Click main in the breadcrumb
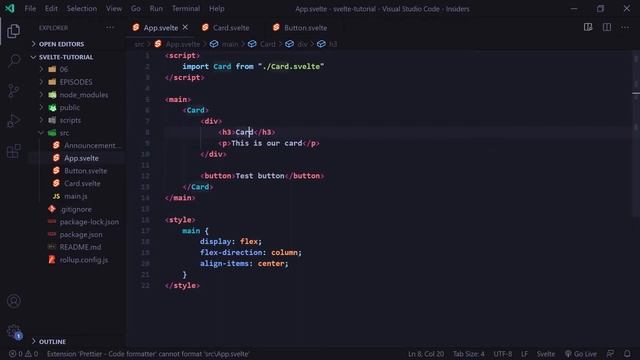The image size is (640, 360). coord(230,44)
